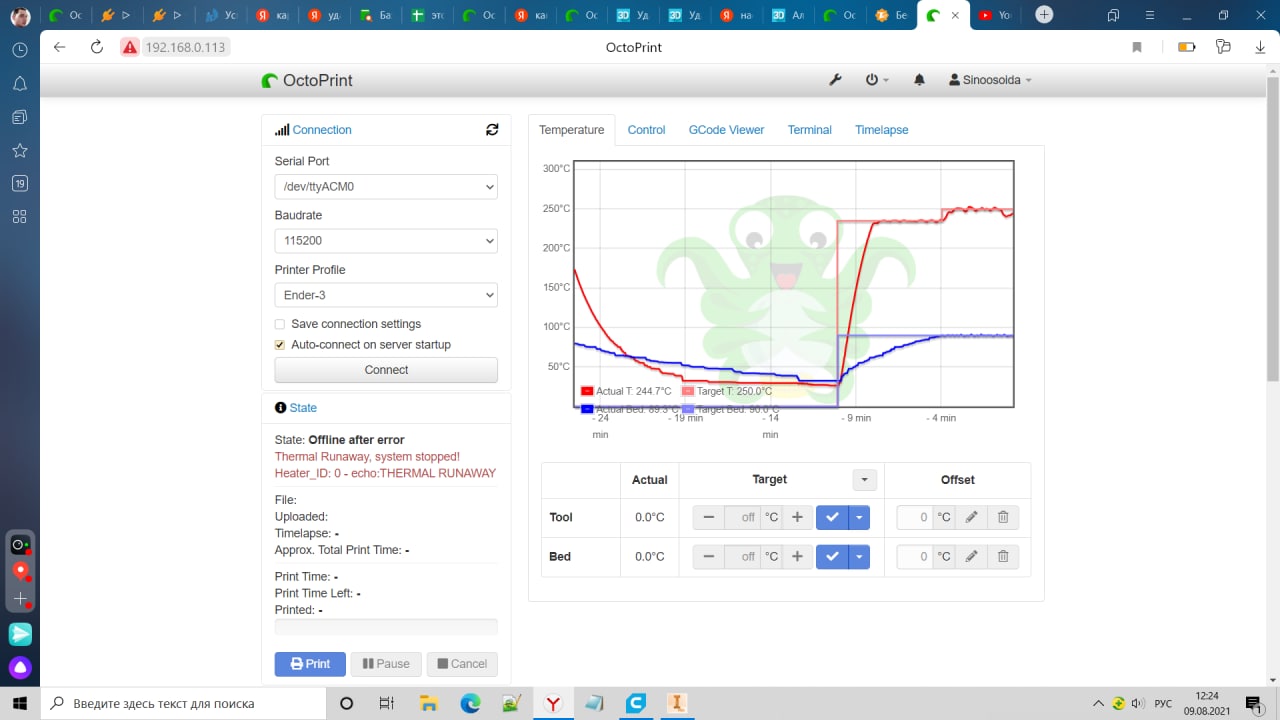The image size is (1280, 720).
Task: Click the OctoPrint logo in navbar
Action: [307, 80]
